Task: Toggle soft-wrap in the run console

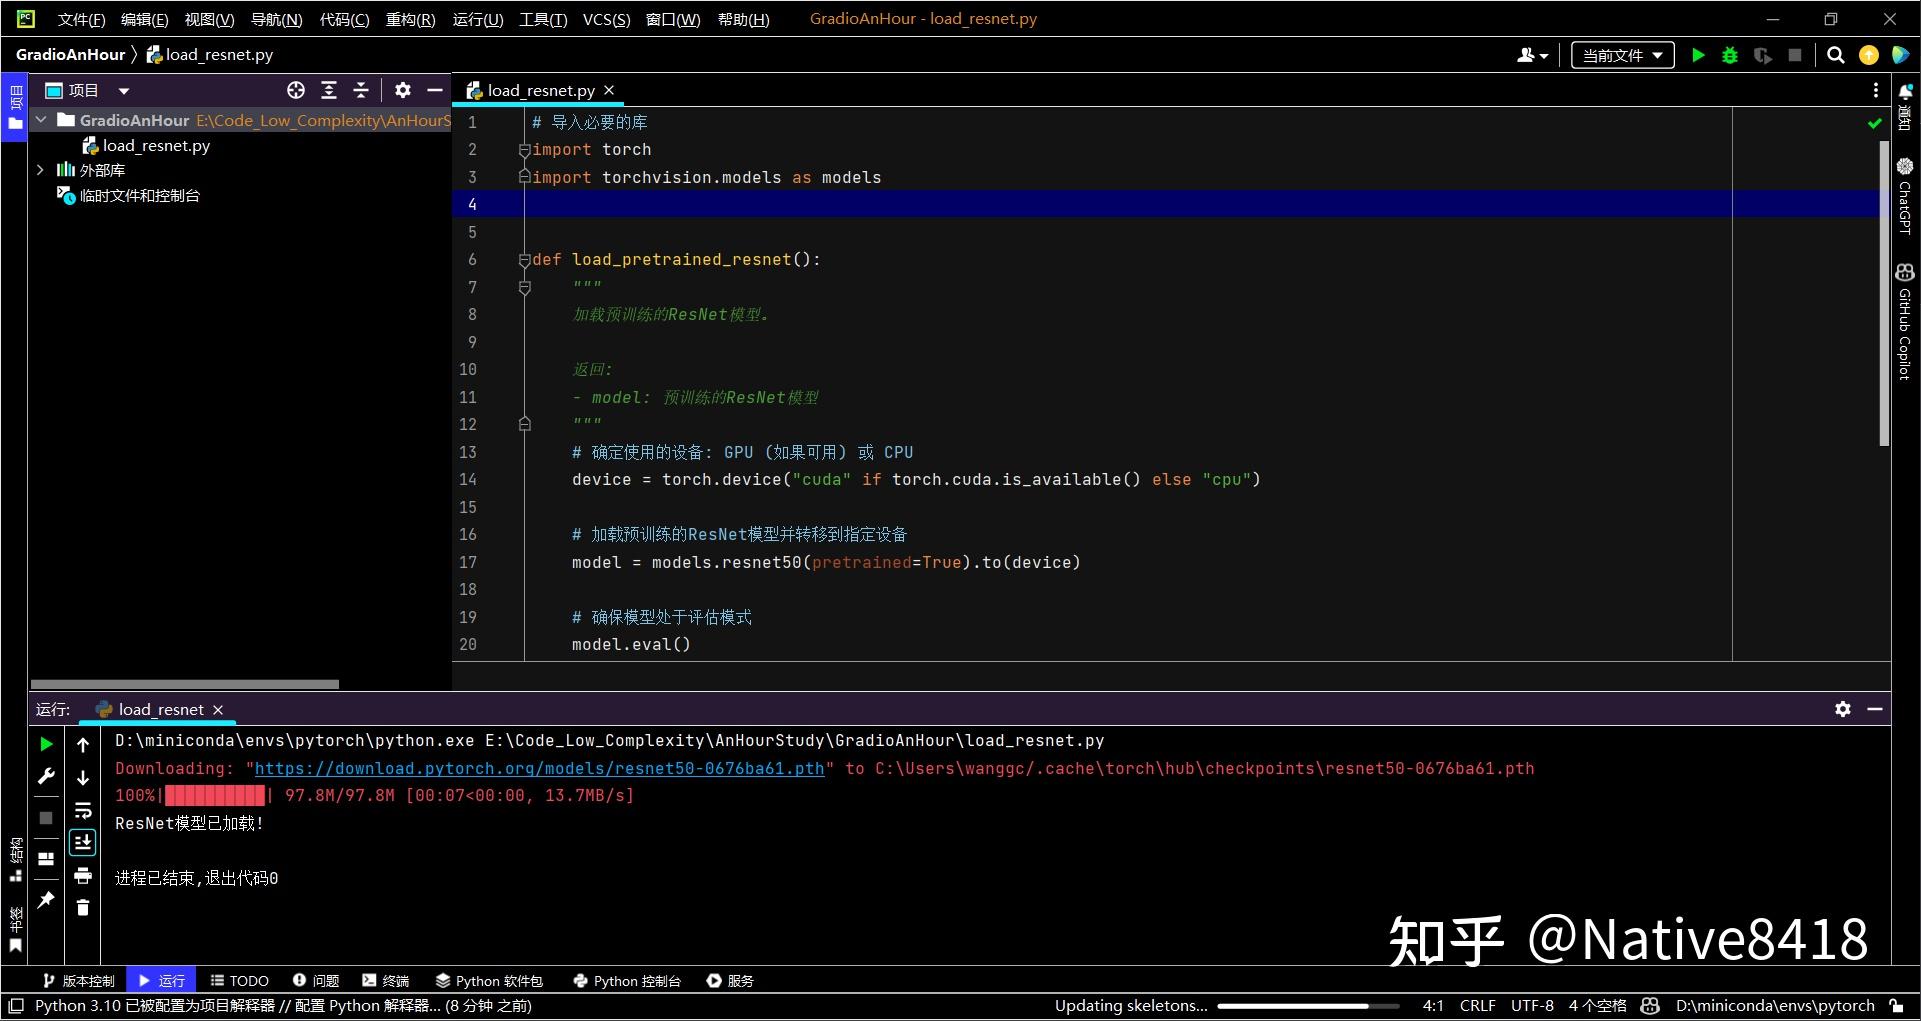Action: point(83,810)
